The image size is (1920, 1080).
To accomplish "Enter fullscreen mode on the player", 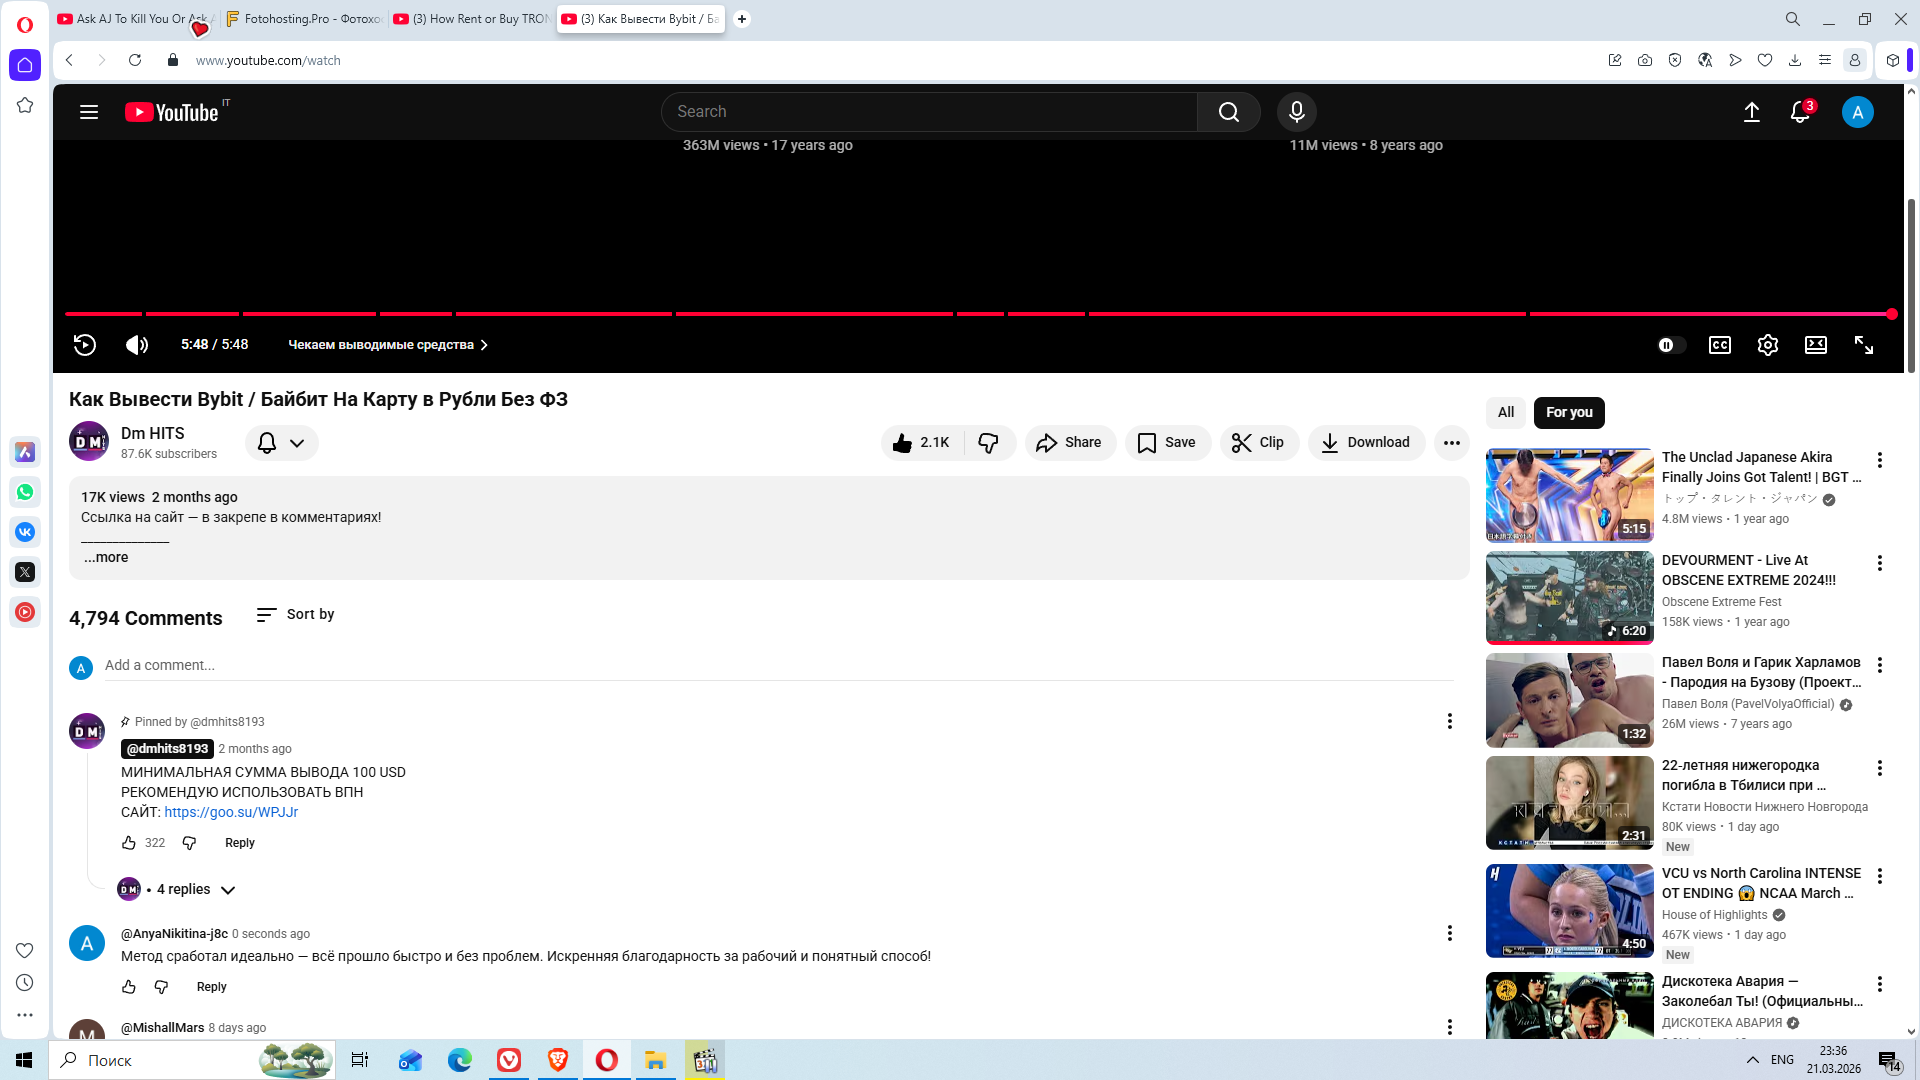I will coord(1863,345).
